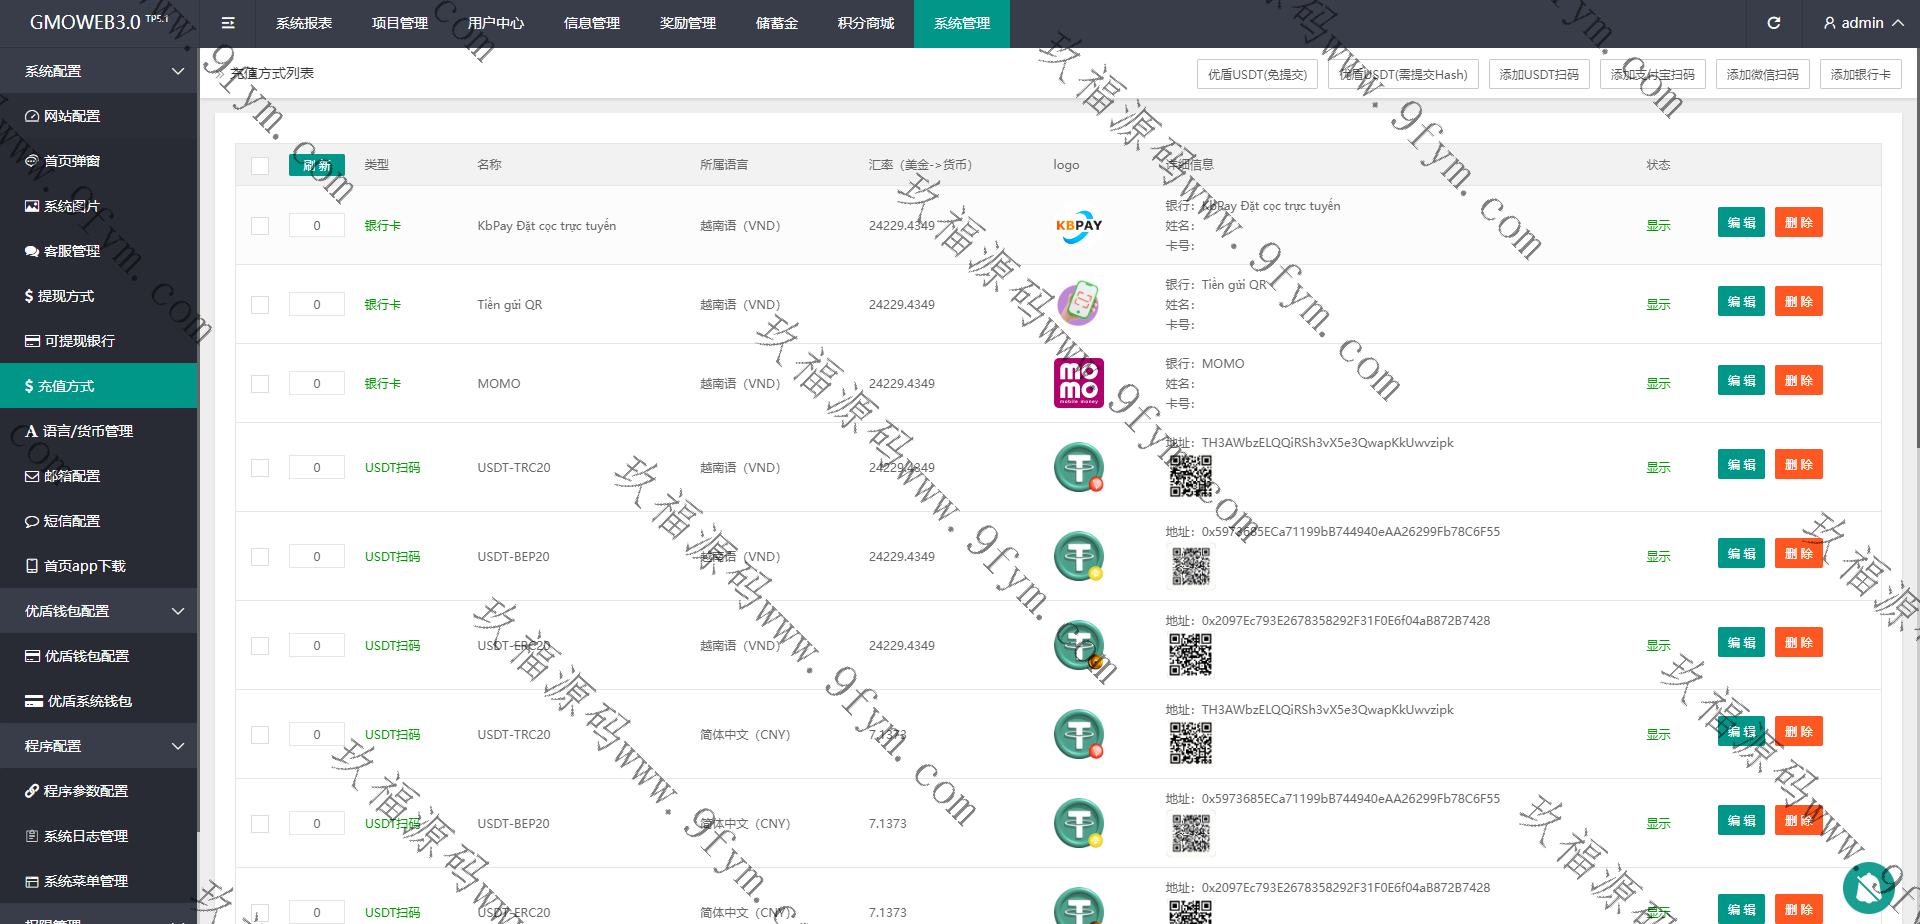Image resolution: width=1920 pixels, height=924 pixels.
Task: Open the admin user dropdown
Action: [1863, 23]
